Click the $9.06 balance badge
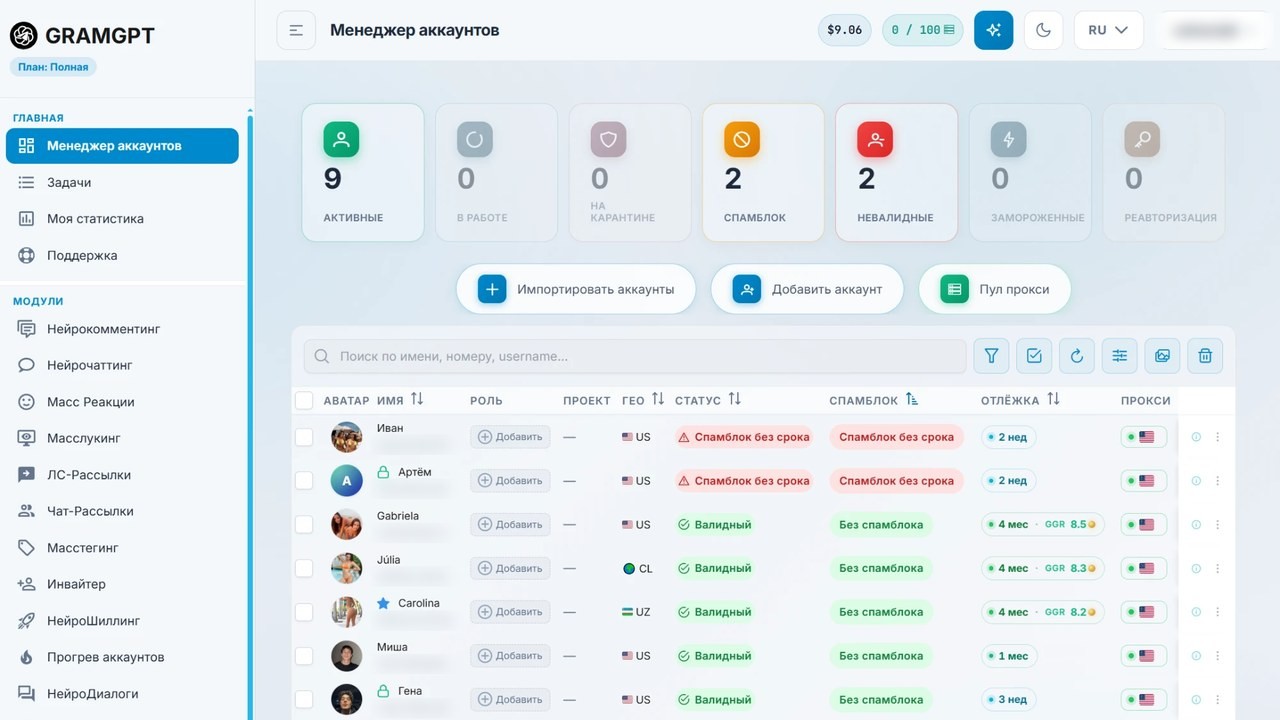This screenshot has width=1280, height=720. pyautogui.click(x=845, y=30)
